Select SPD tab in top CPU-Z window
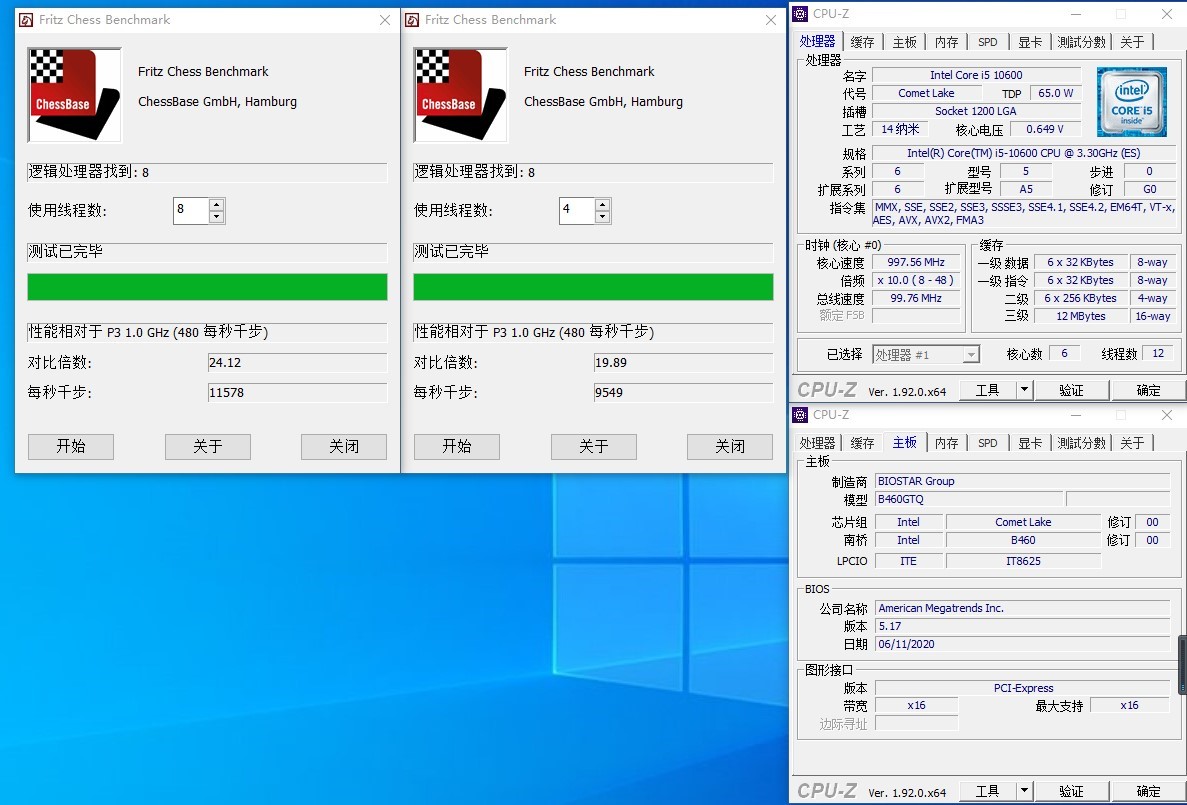This screenshot has height=805, width=1187. point(987,42)
